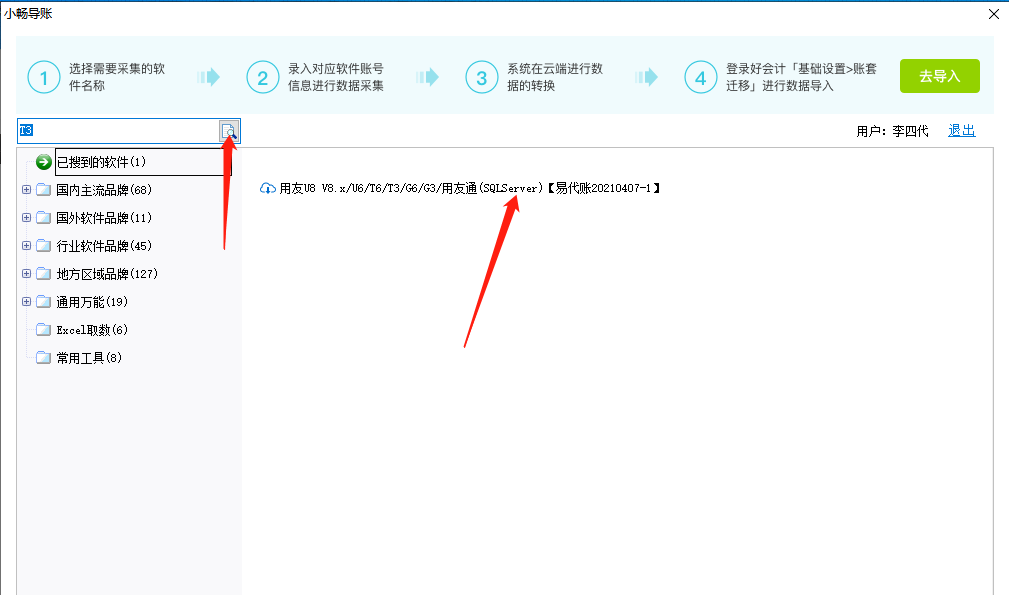Click the 退出 logout link
Viewport: 1009px width, 595px height.
[960, 131]
